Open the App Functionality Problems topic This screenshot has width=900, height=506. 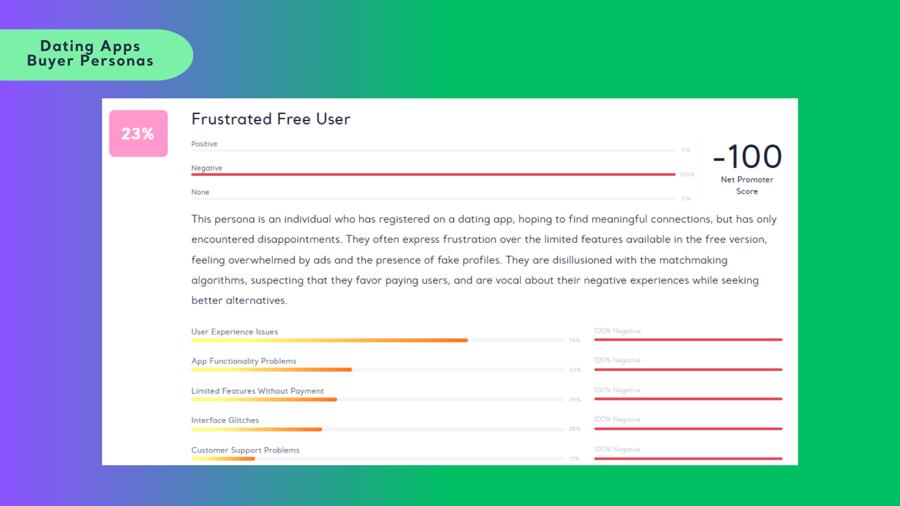[243, 361]
